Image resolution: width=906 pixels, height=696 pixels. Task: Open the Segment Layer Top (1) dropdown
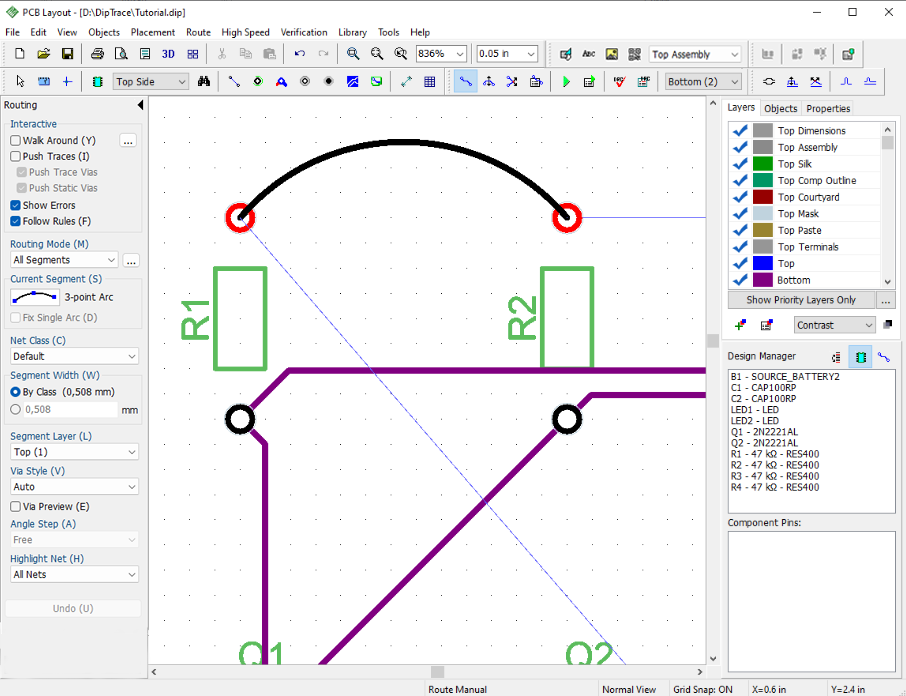click(x=75, y=452)
